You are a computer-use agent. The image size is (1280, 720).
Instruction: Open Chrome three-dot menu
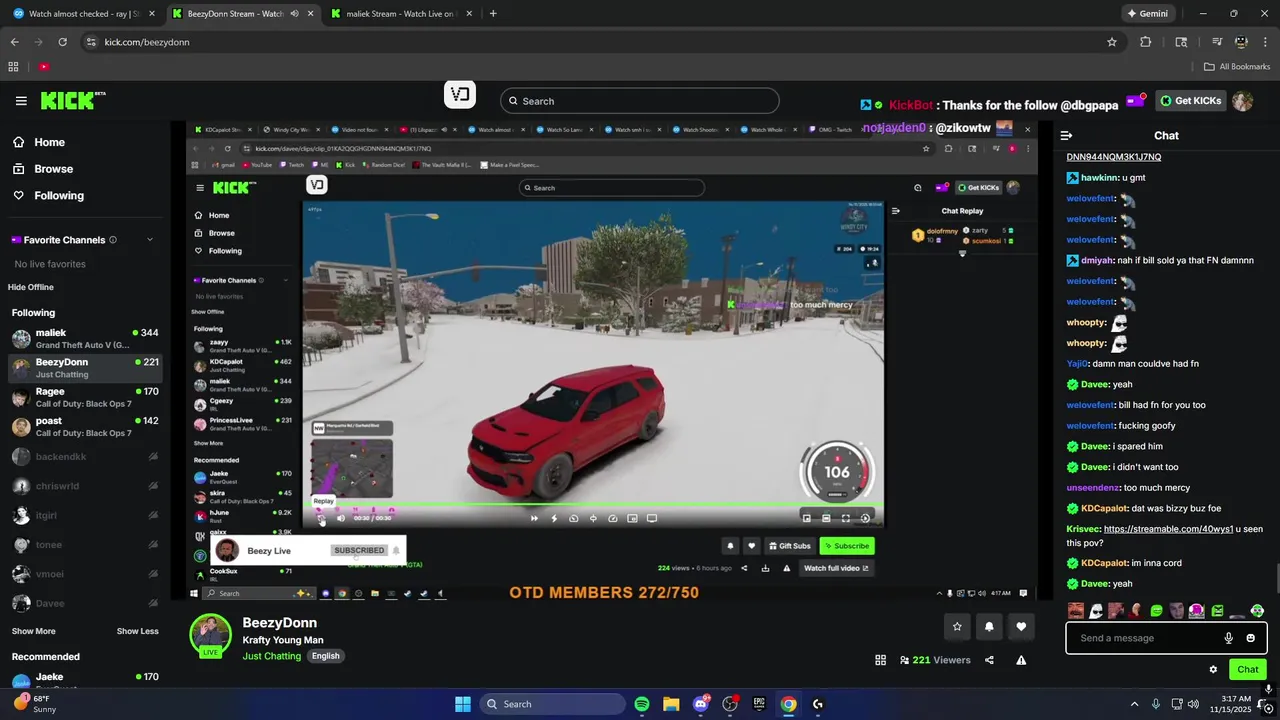pos(1265,42)
